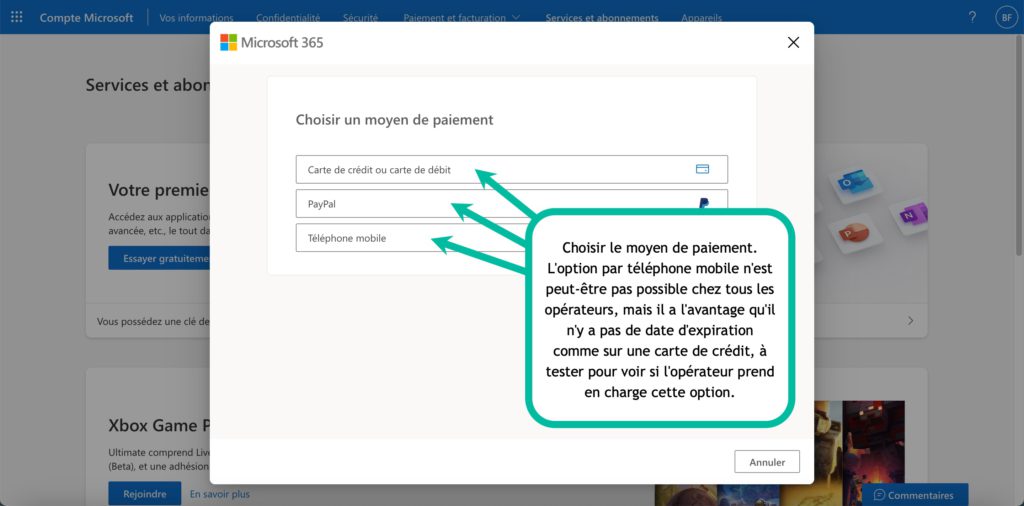Image resolution: width=1024 pixels, height=506 pixels.
Task: Open the app launcher grid icon
Action: tap(16, 17)
